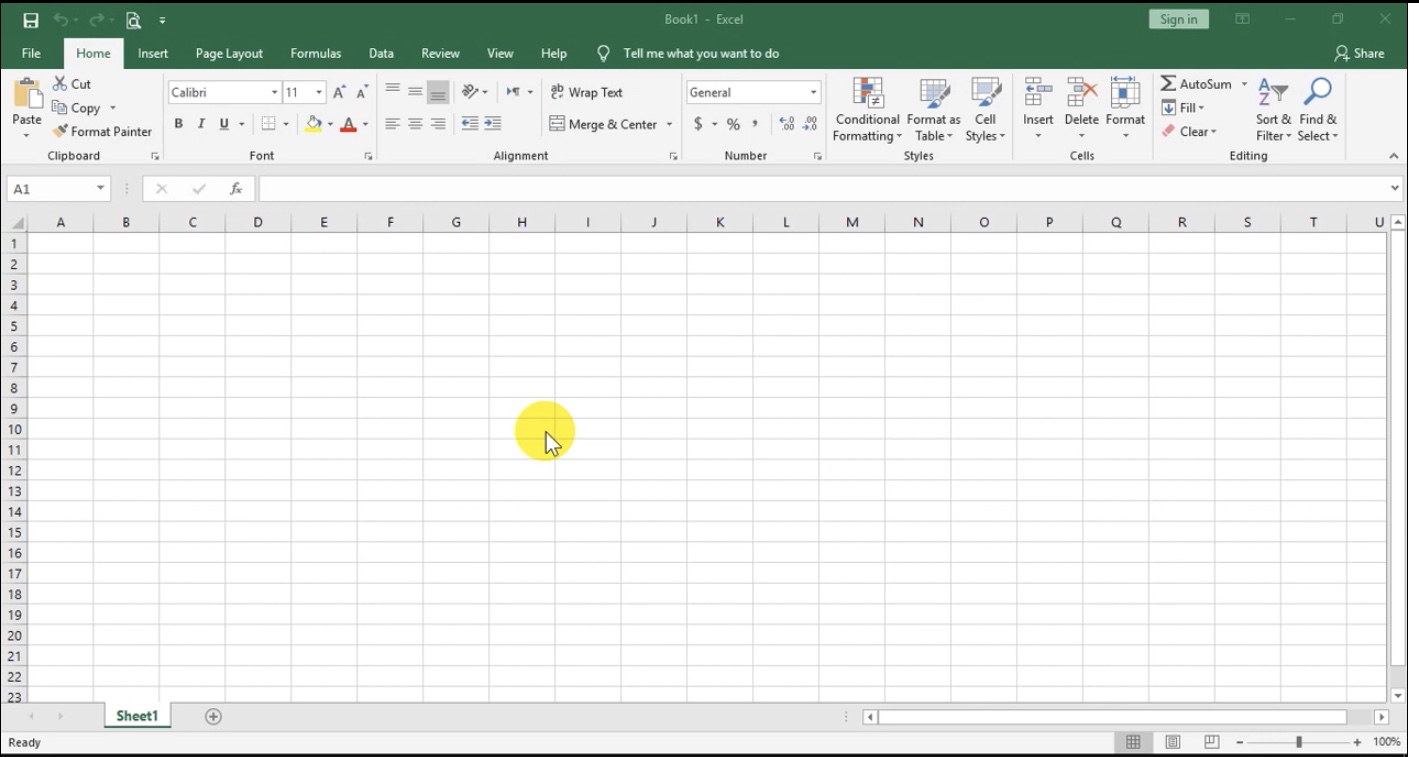Apply Comma Style number format
Image resolution: width=1419 pixels, height=757 pixels.
pyautogui.click(x=756, y=124)
